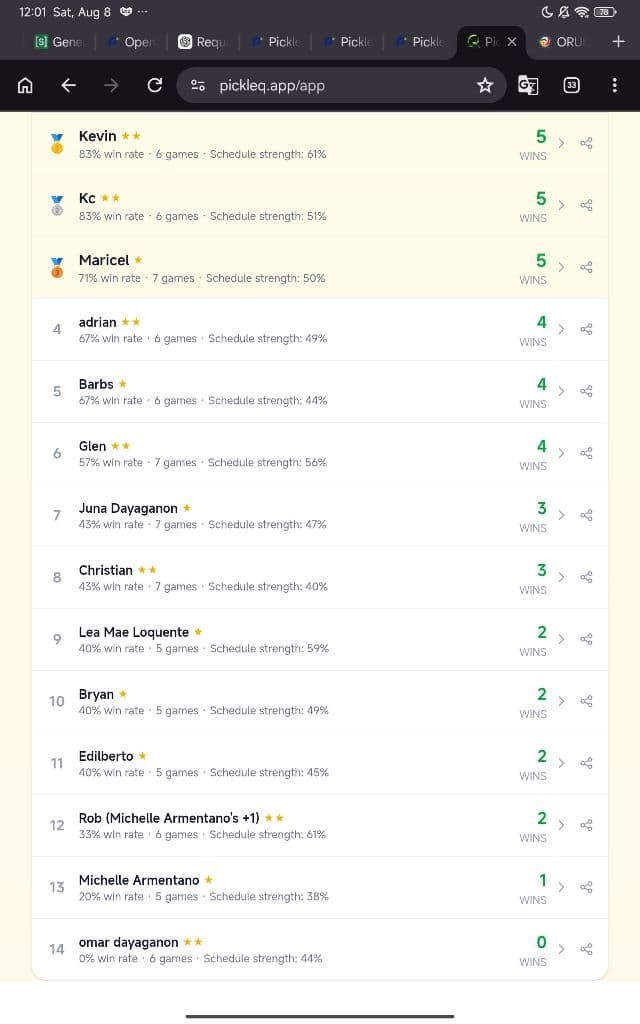Share Kevin's ranking entry
Viewport: 640px width, 1024px height.
click(x=586, y=143)
